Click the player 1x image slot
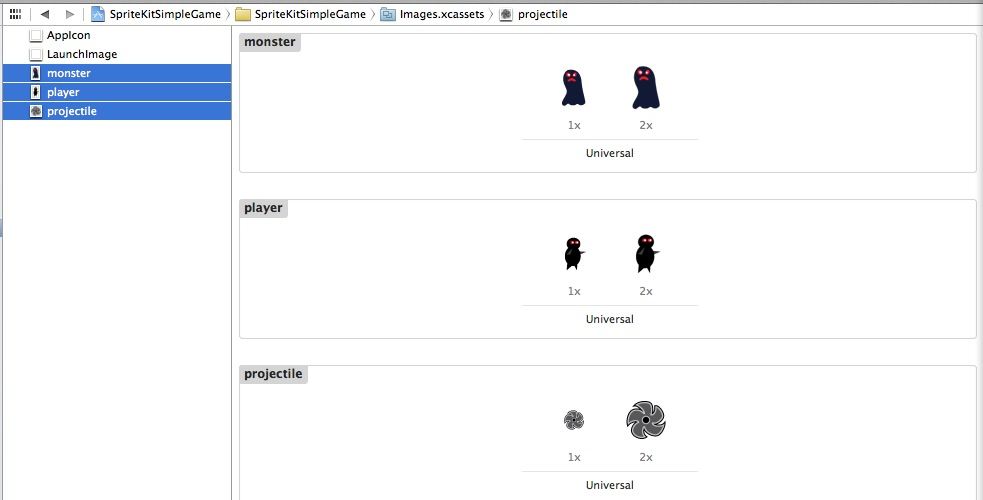This screenshot has width=983, height=500. [x=574, y=254]
